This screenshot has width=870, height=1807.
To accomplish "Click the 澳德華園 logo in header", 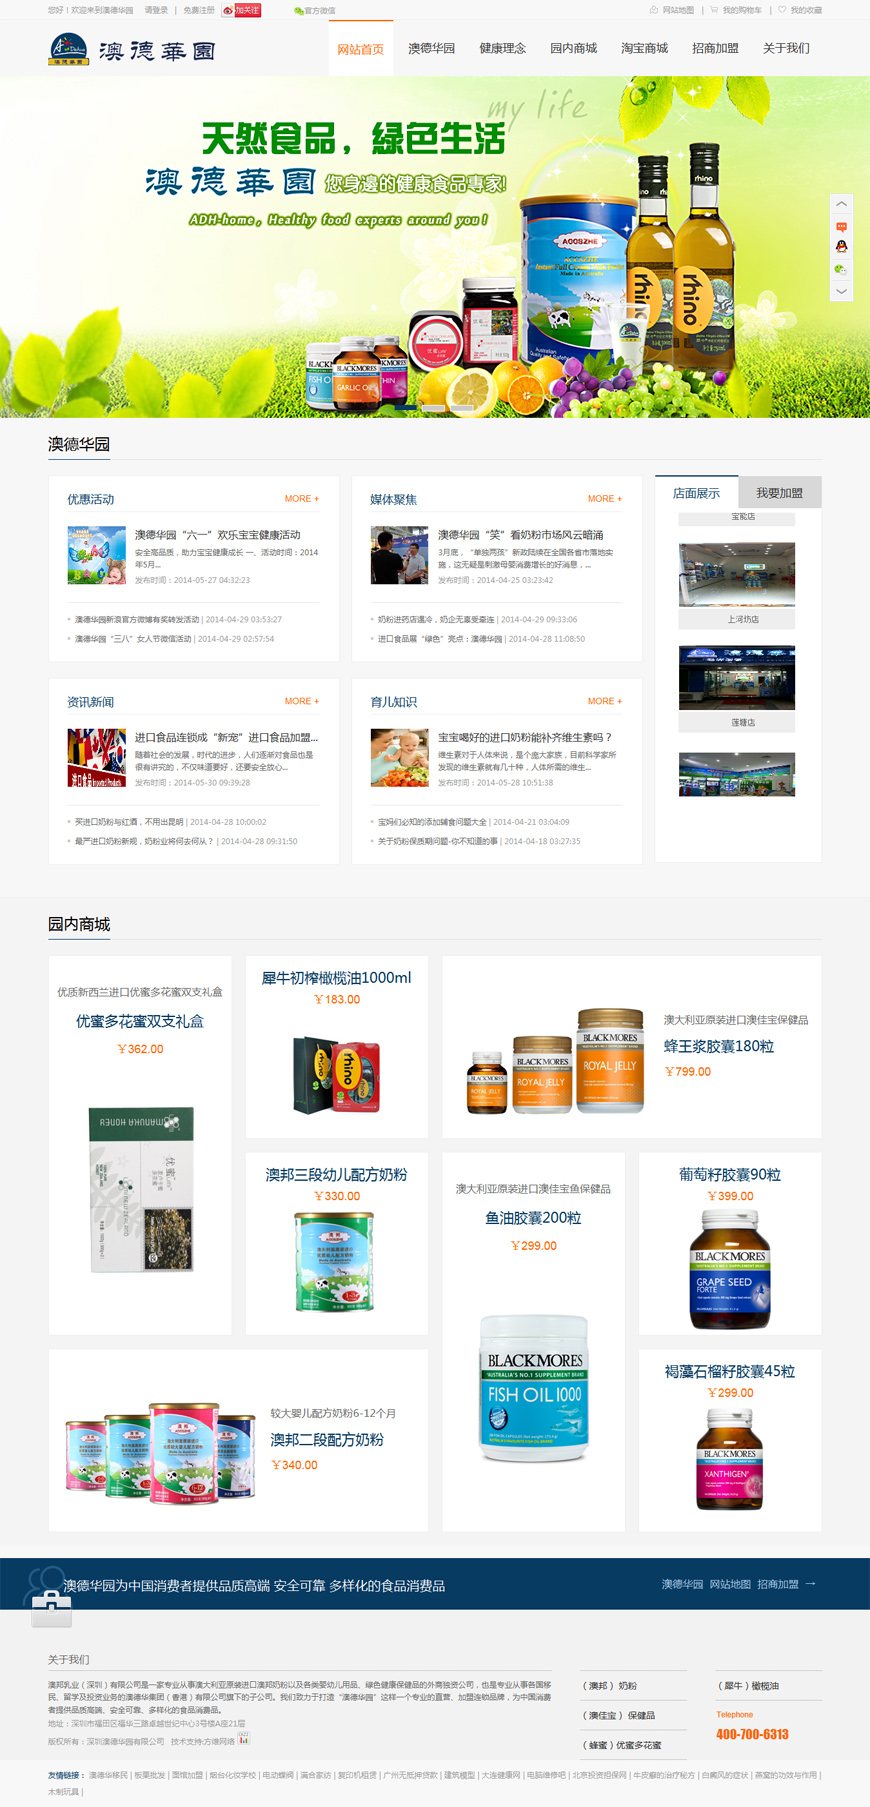I will point(132,49).
